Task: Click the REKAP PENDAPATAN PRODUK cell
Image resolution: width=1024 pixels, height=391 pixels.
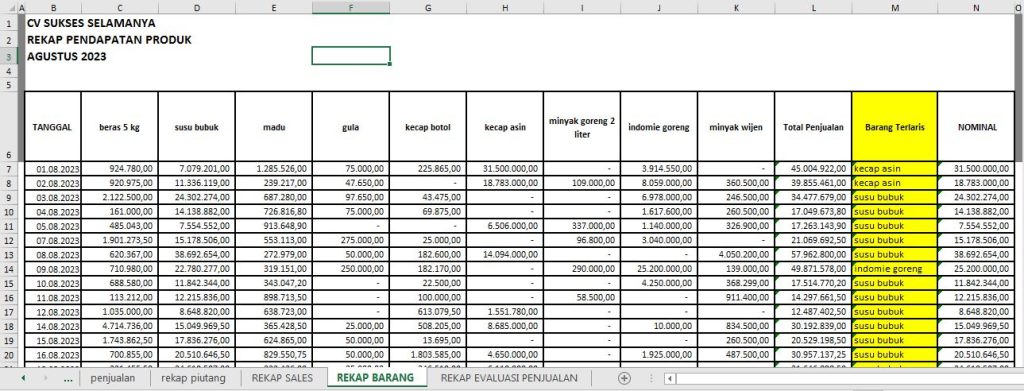Action: [x=109, y=40]
